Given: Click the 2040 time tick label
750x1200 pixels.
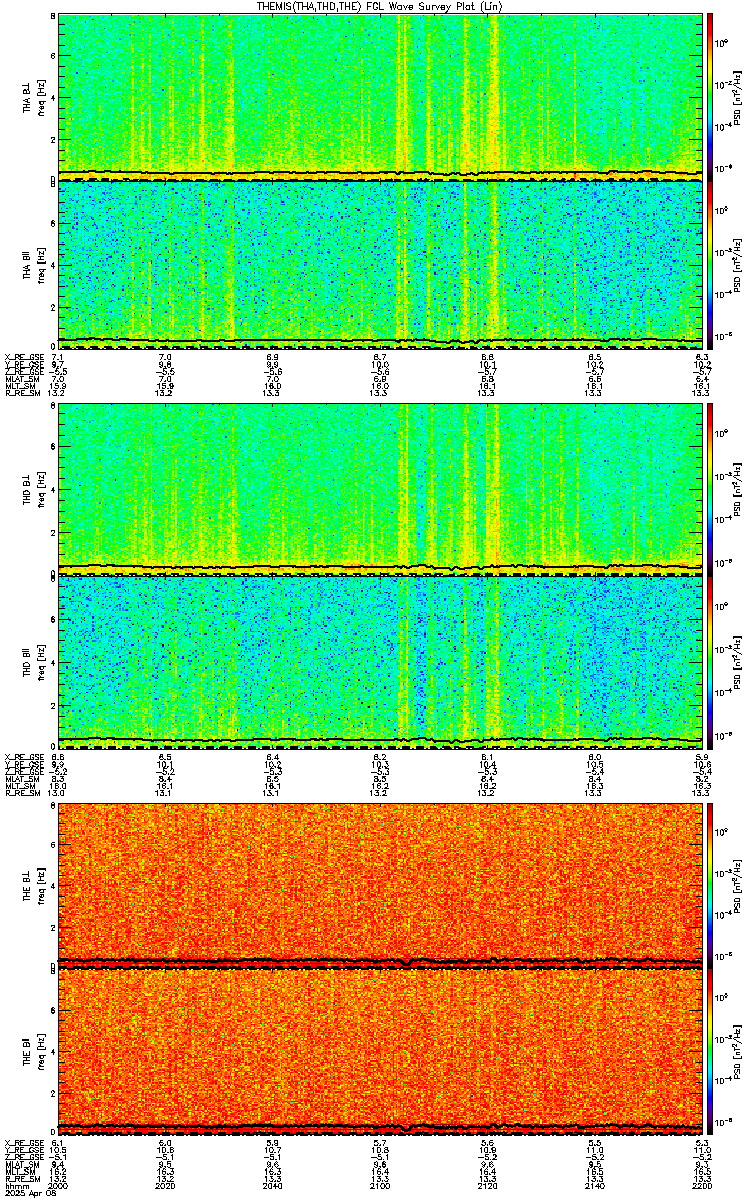Looking at the screenshot, I should point(273,1186).
